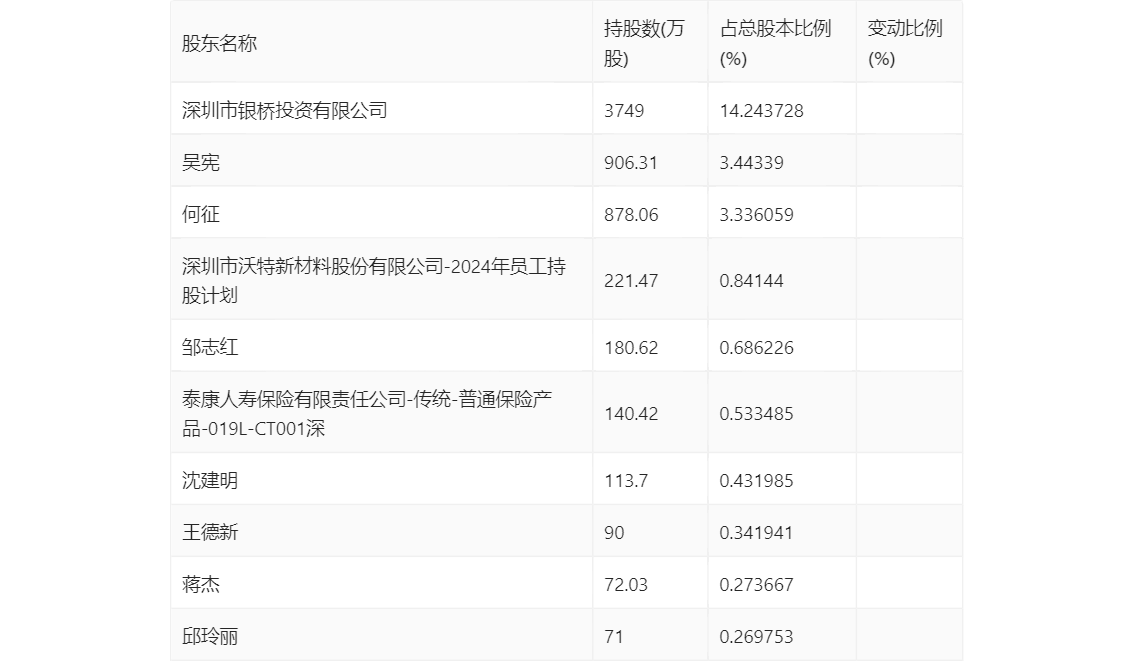This screenshot has height=661, width=1134.
Task: Click the percentage 3.336059
Action: [x=756, y=215]
